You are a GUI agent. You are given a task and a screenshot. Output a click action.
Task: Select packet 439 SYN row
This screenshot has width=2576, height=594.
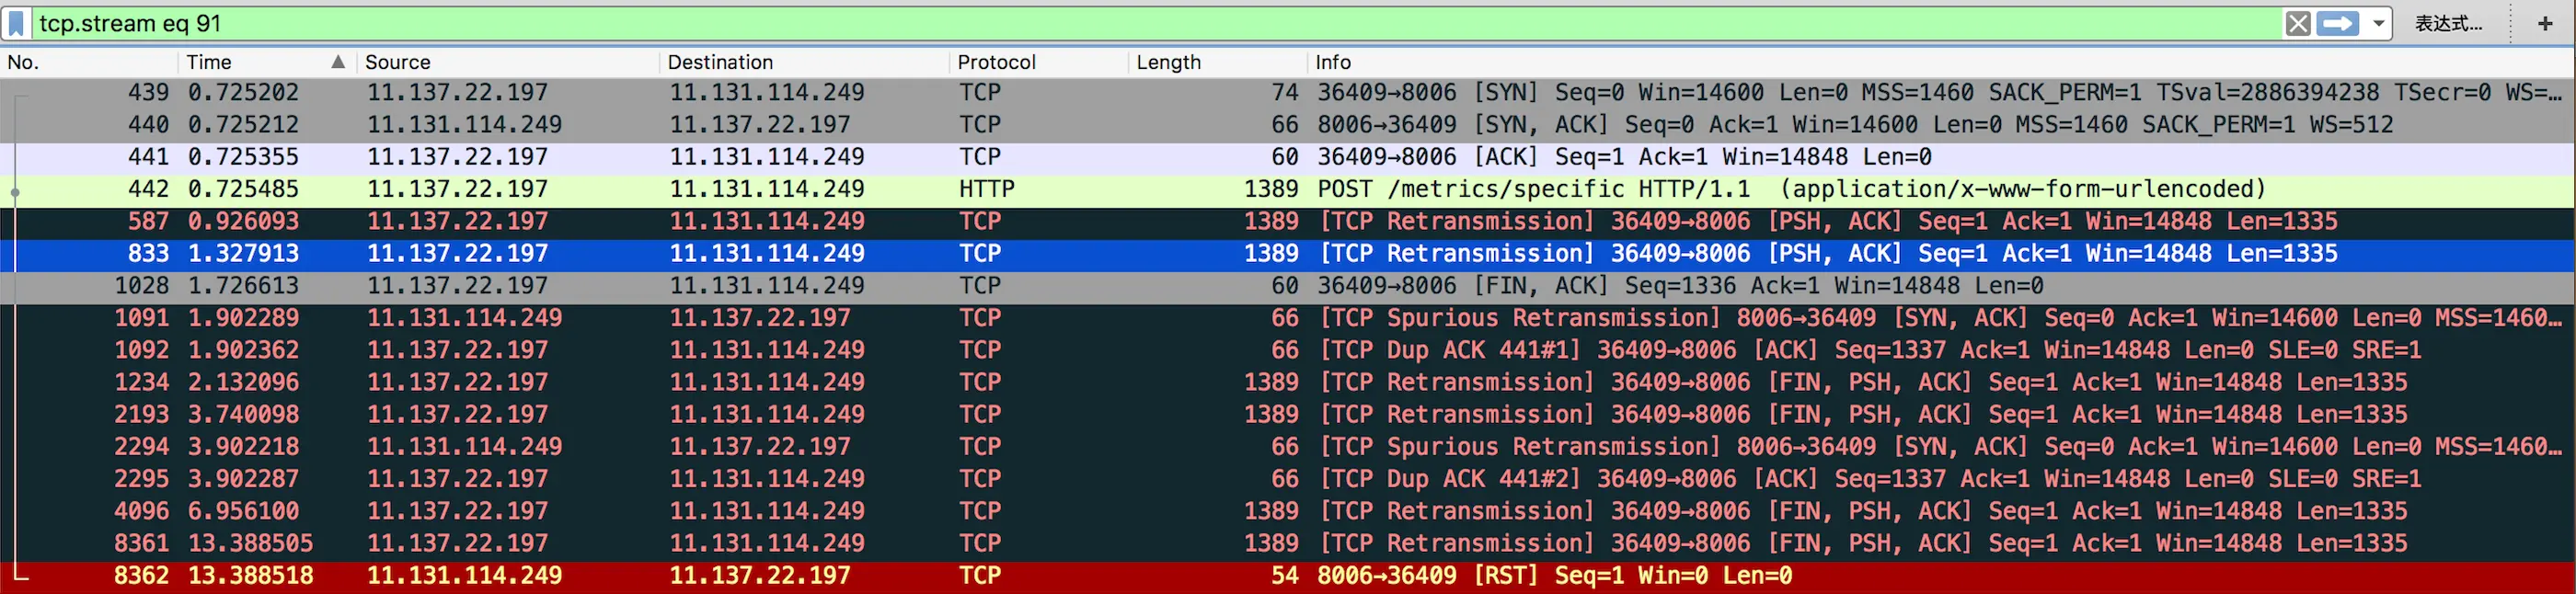(1288, 92)
